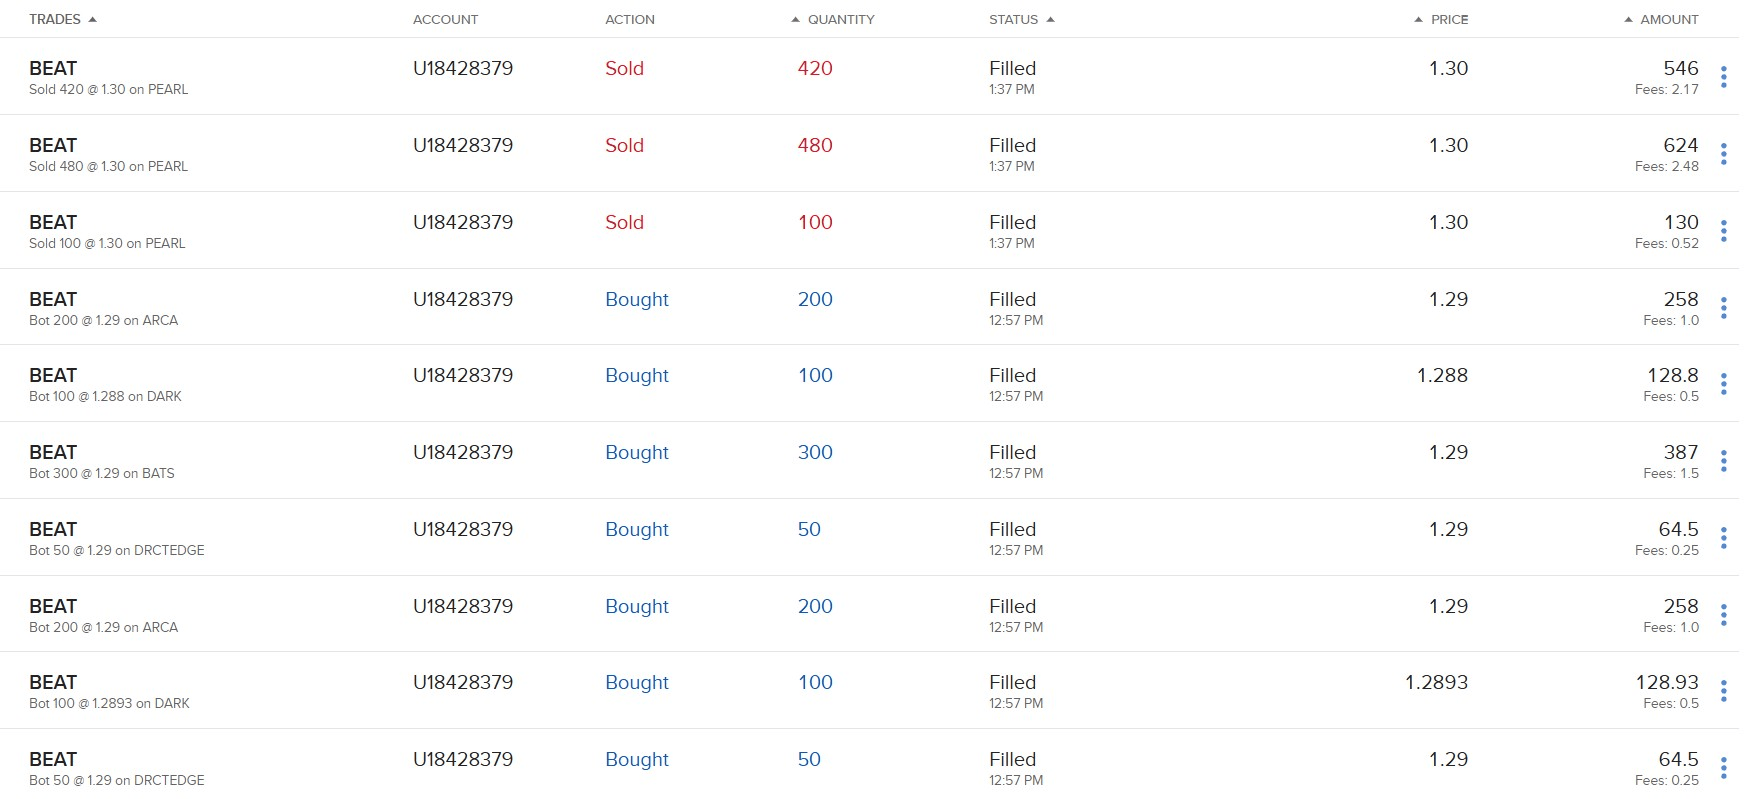The width and height of the screenshot is (1761, 799).
Task: Open options for last DRCTEDGE trade row
Action: pos(1723,768)
